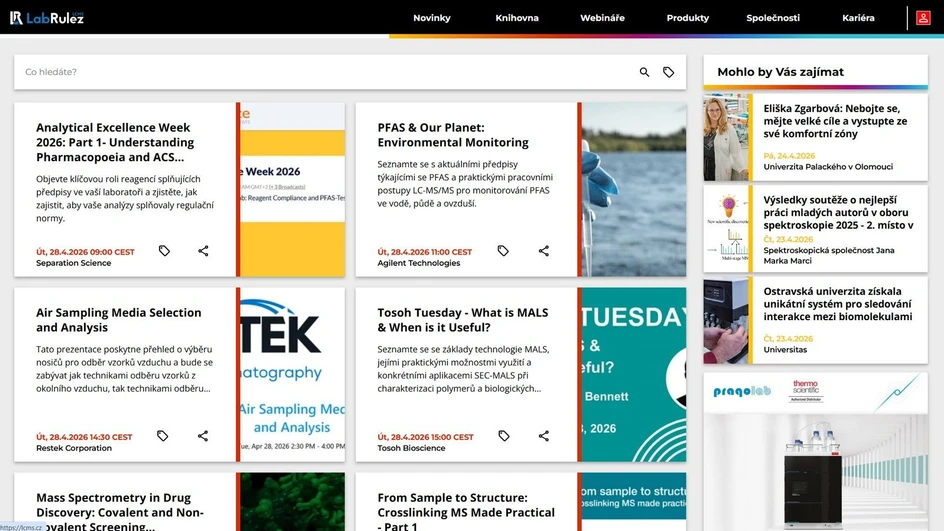Image resolution: width=944 pixels, height=531 pixels.
Task: Click the Restek Air Sampling card image
Action: [x=293, y=374]
